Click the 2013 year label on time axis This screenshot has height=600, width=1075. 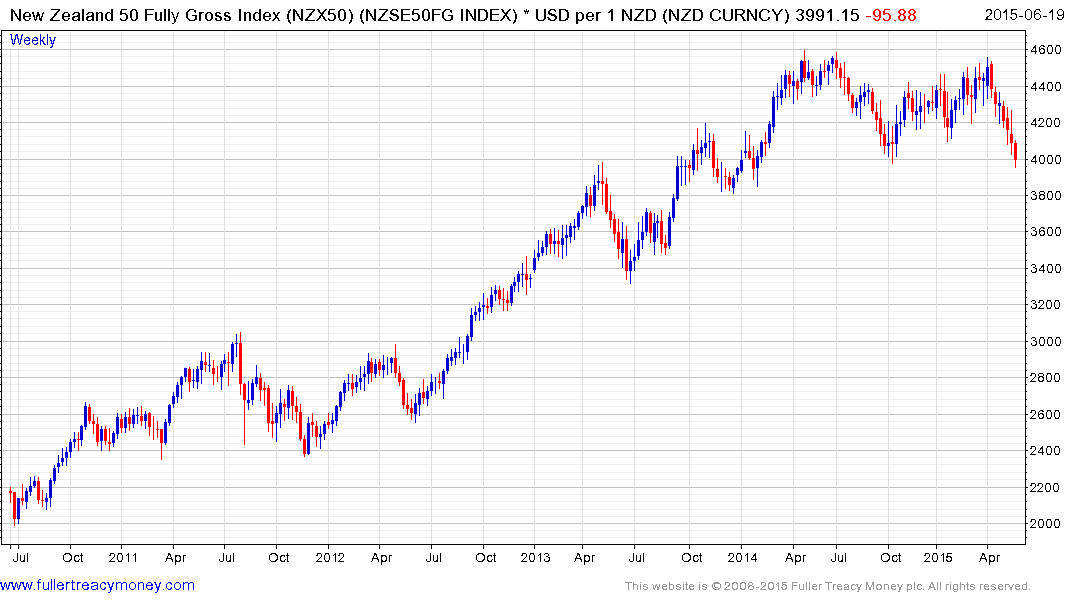535,557
